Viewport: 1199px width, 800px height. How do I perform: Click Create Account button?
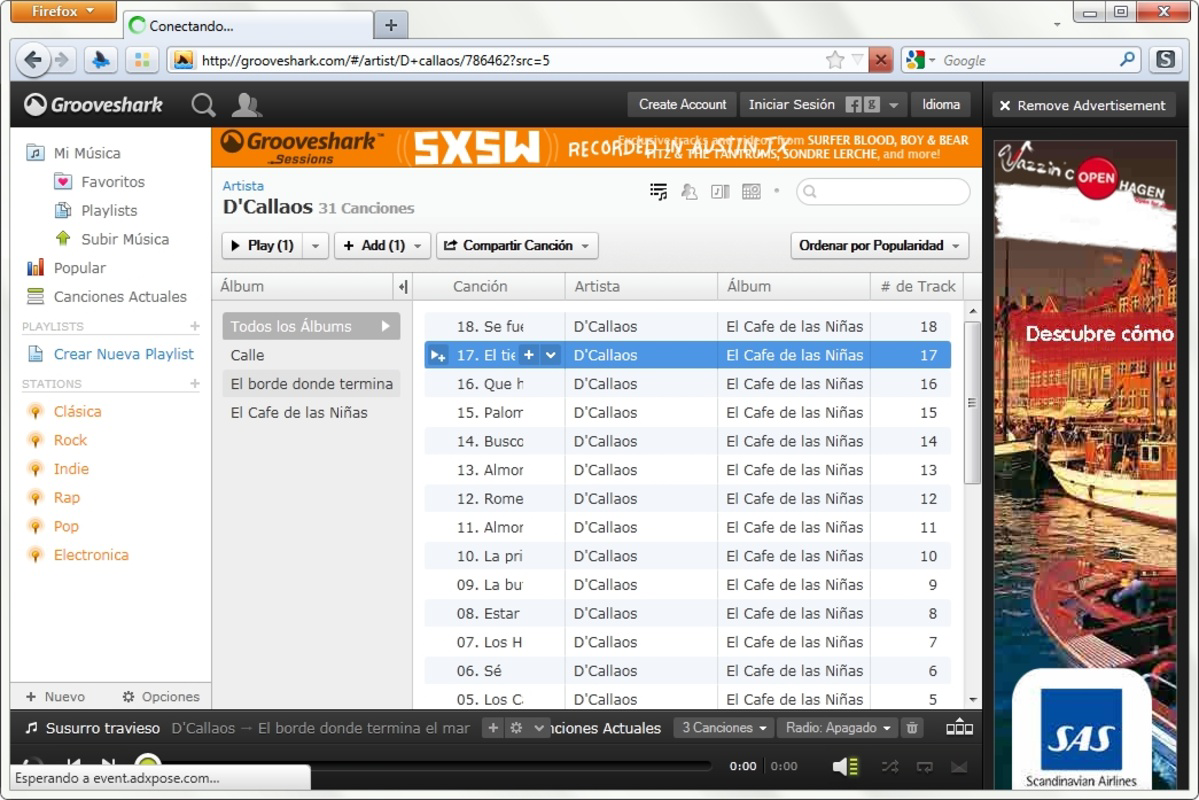(x=682, y=105)
